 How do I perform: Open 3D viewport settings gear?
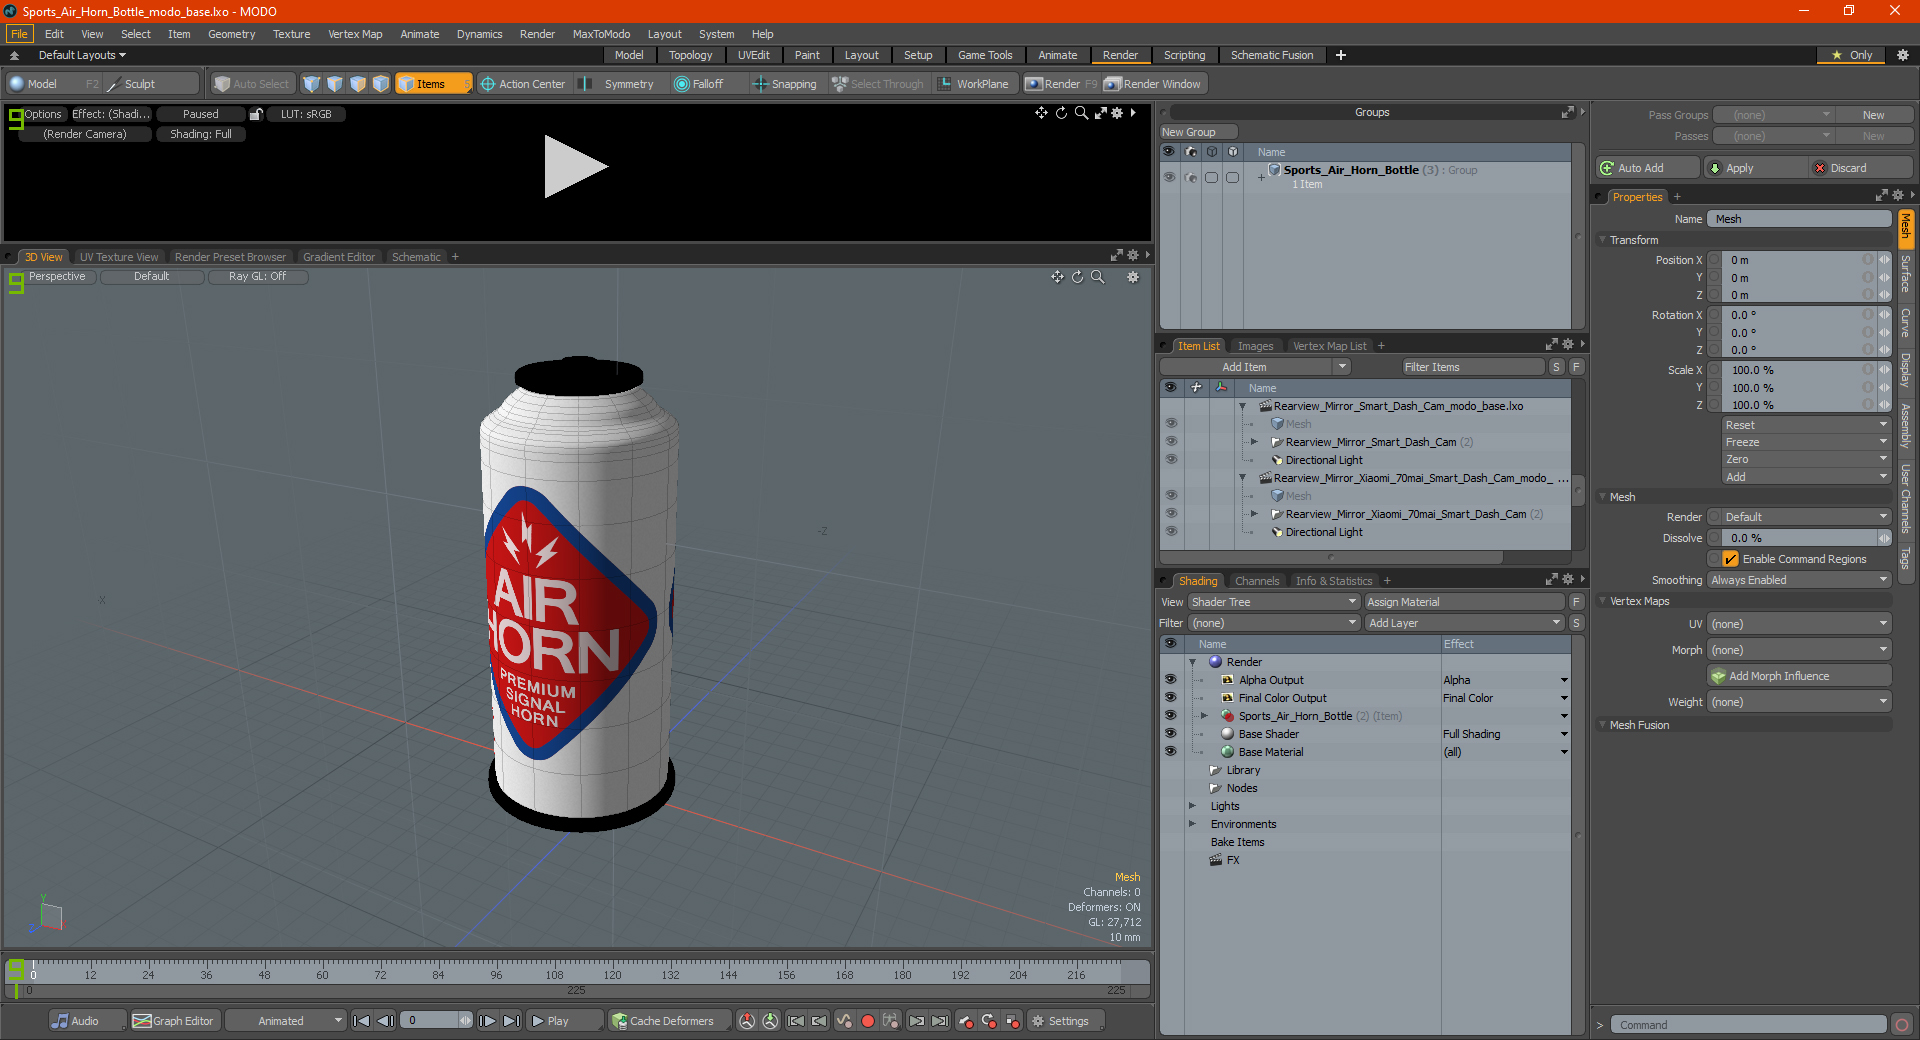click(1133, 277)
